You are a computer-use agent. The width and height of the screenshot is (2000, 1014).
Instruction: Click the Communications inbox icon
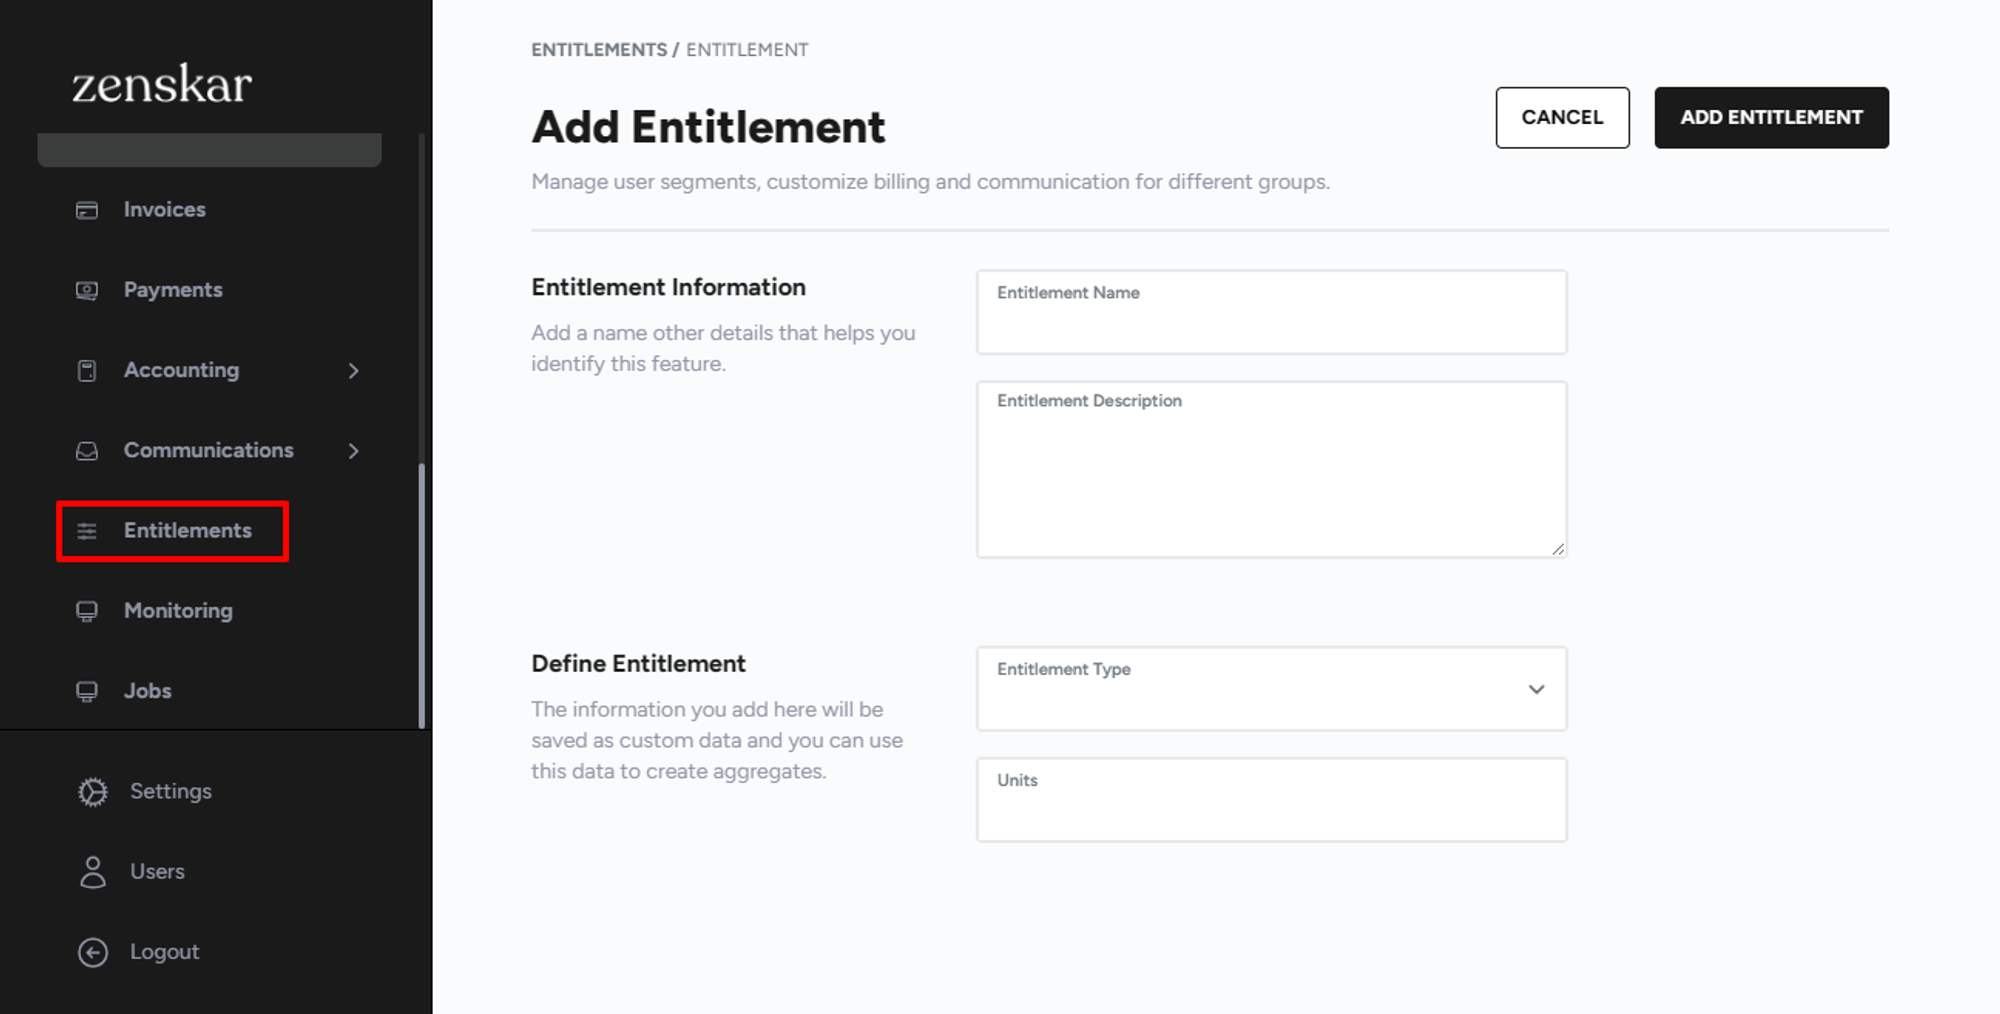[87, 451]
